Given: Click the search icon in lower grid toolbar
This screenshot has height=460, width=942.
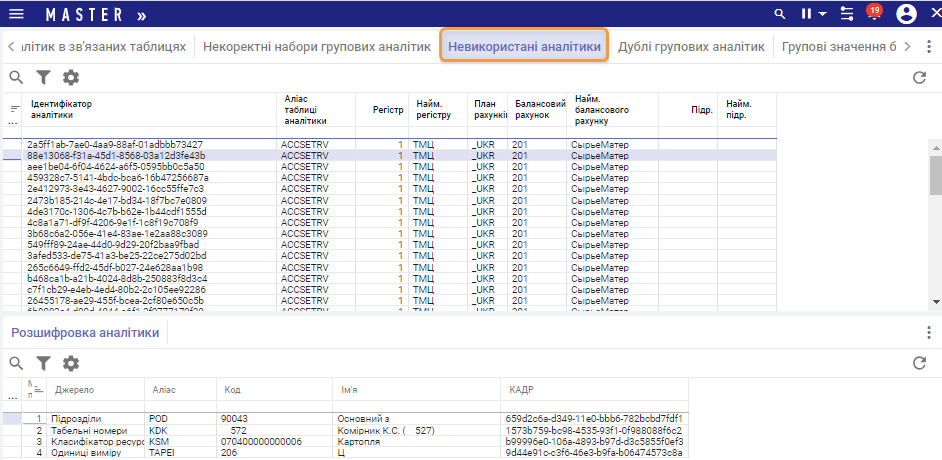Looking at the screenshot, I should tap(16, 363).
